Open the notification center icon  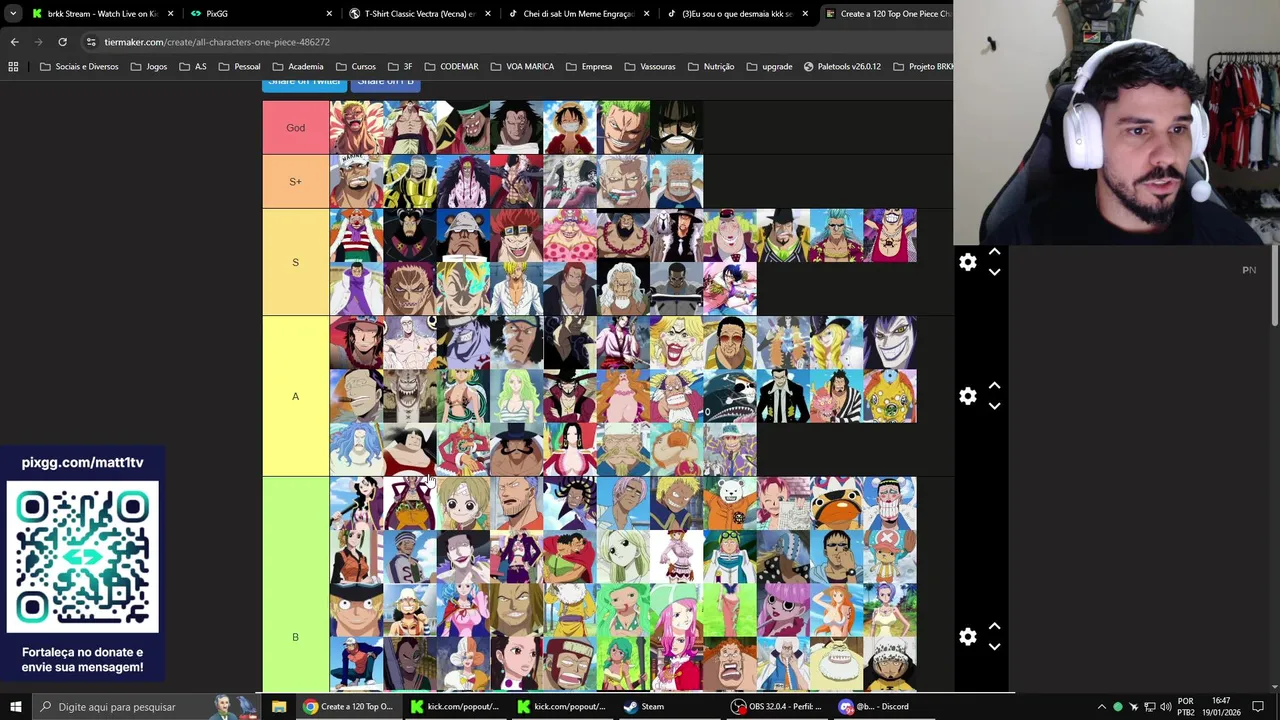pos(1258,707)
